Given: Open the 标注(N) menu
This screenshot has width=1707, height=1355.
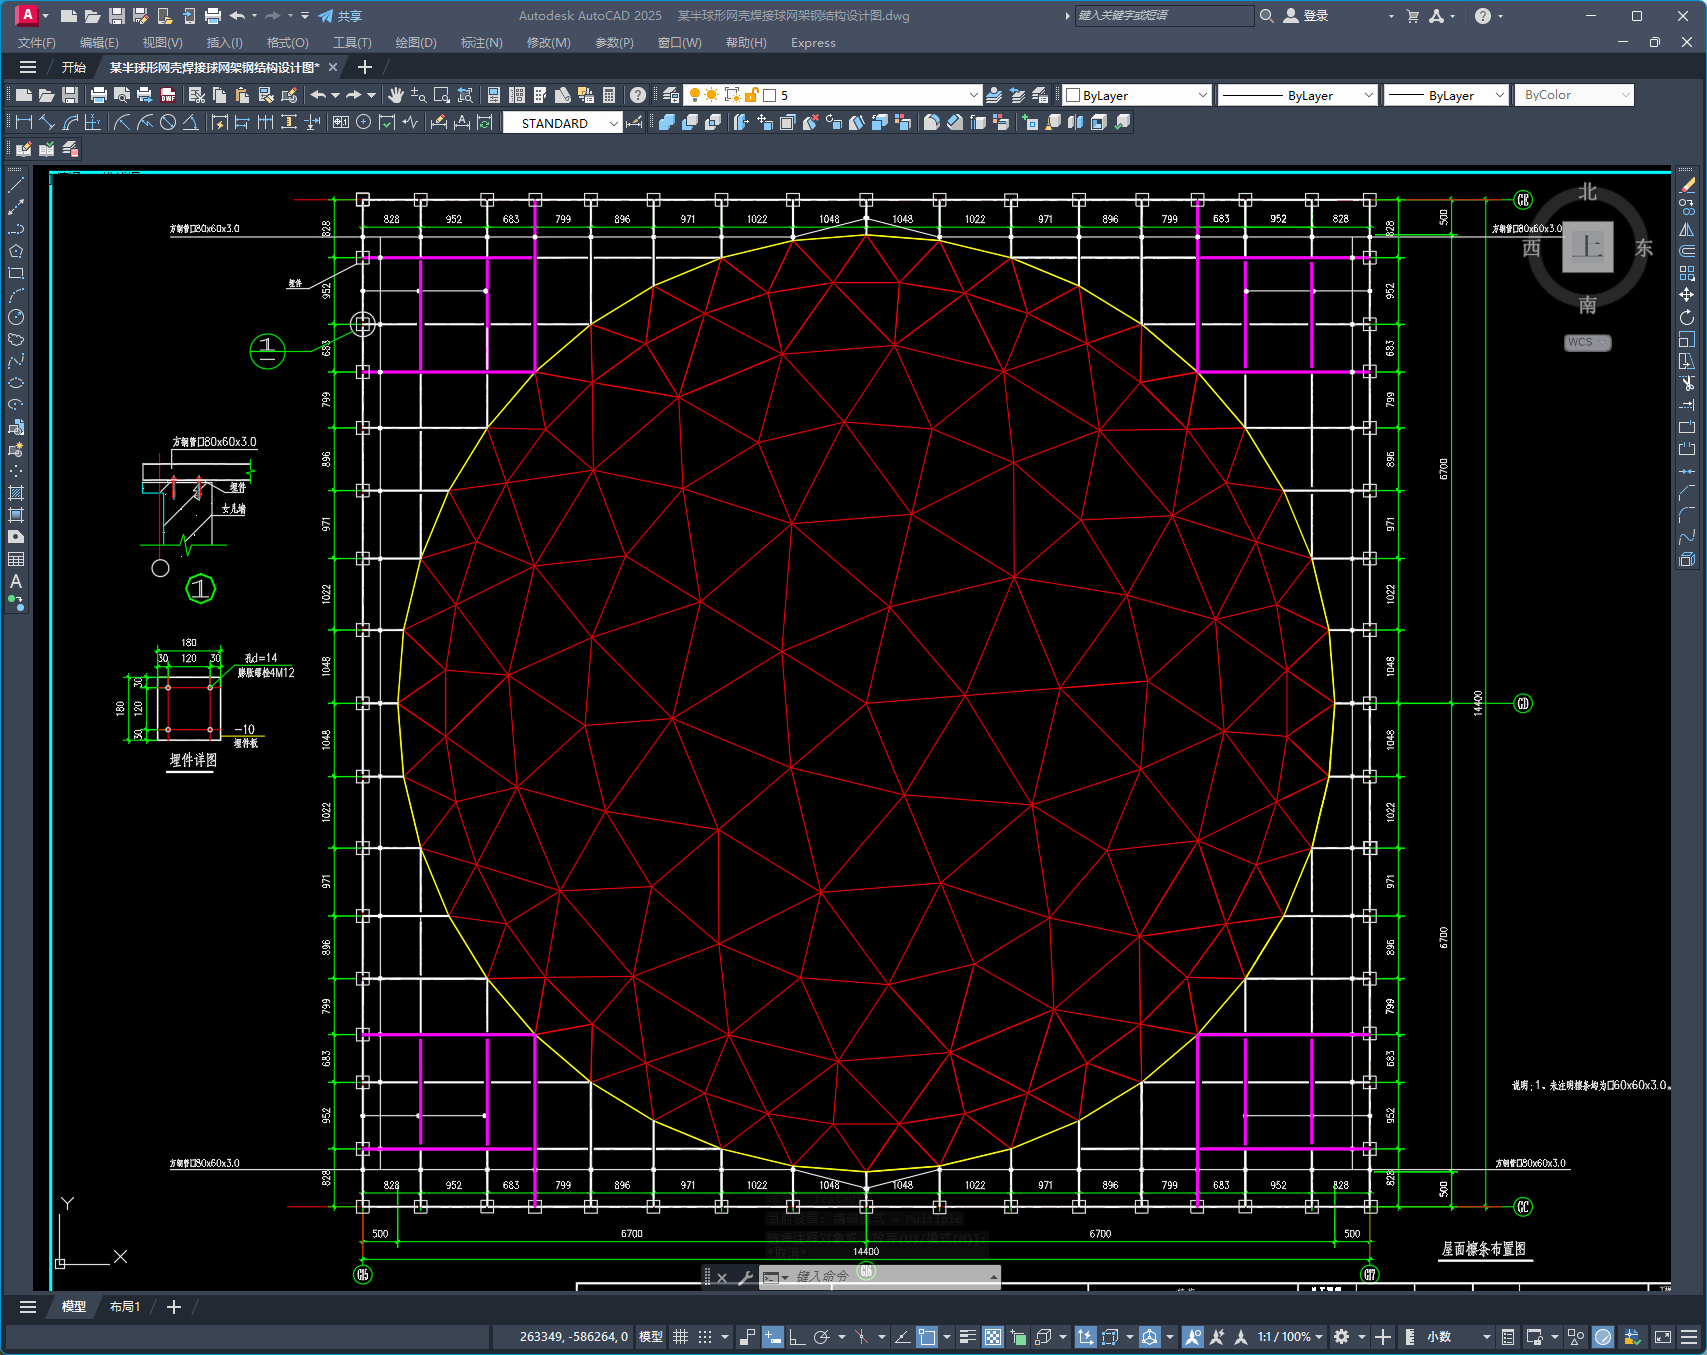Looking at the screenshot, I should coord(481,43).
